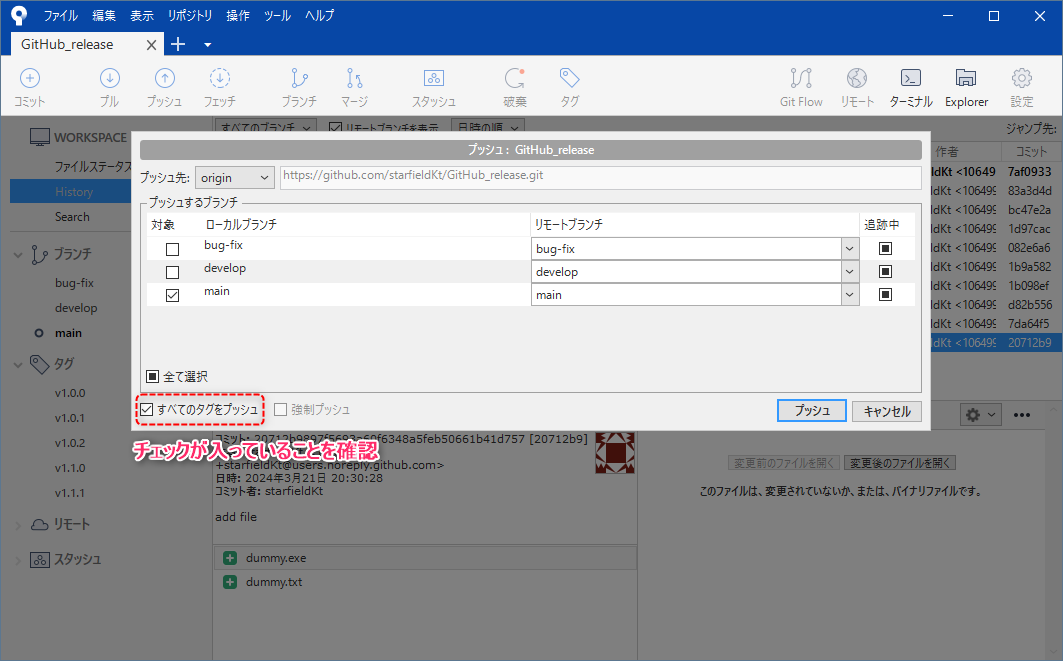Open the Edit (編集) menu
Viewport: 1063px width, 661px height.
104,16
